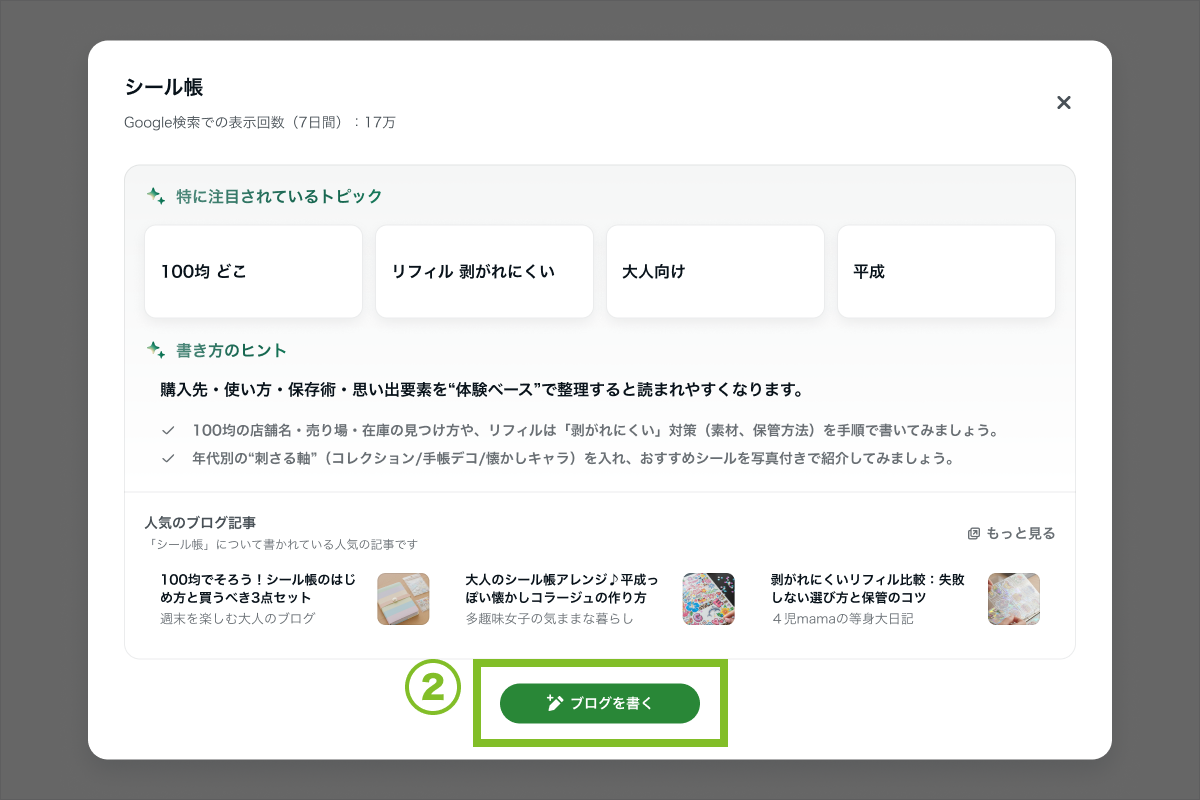Click the colorful sticker collage thumbnail
Image resolution: width=1200 pixels, height=800 pixels.
[x=708, y=599]
